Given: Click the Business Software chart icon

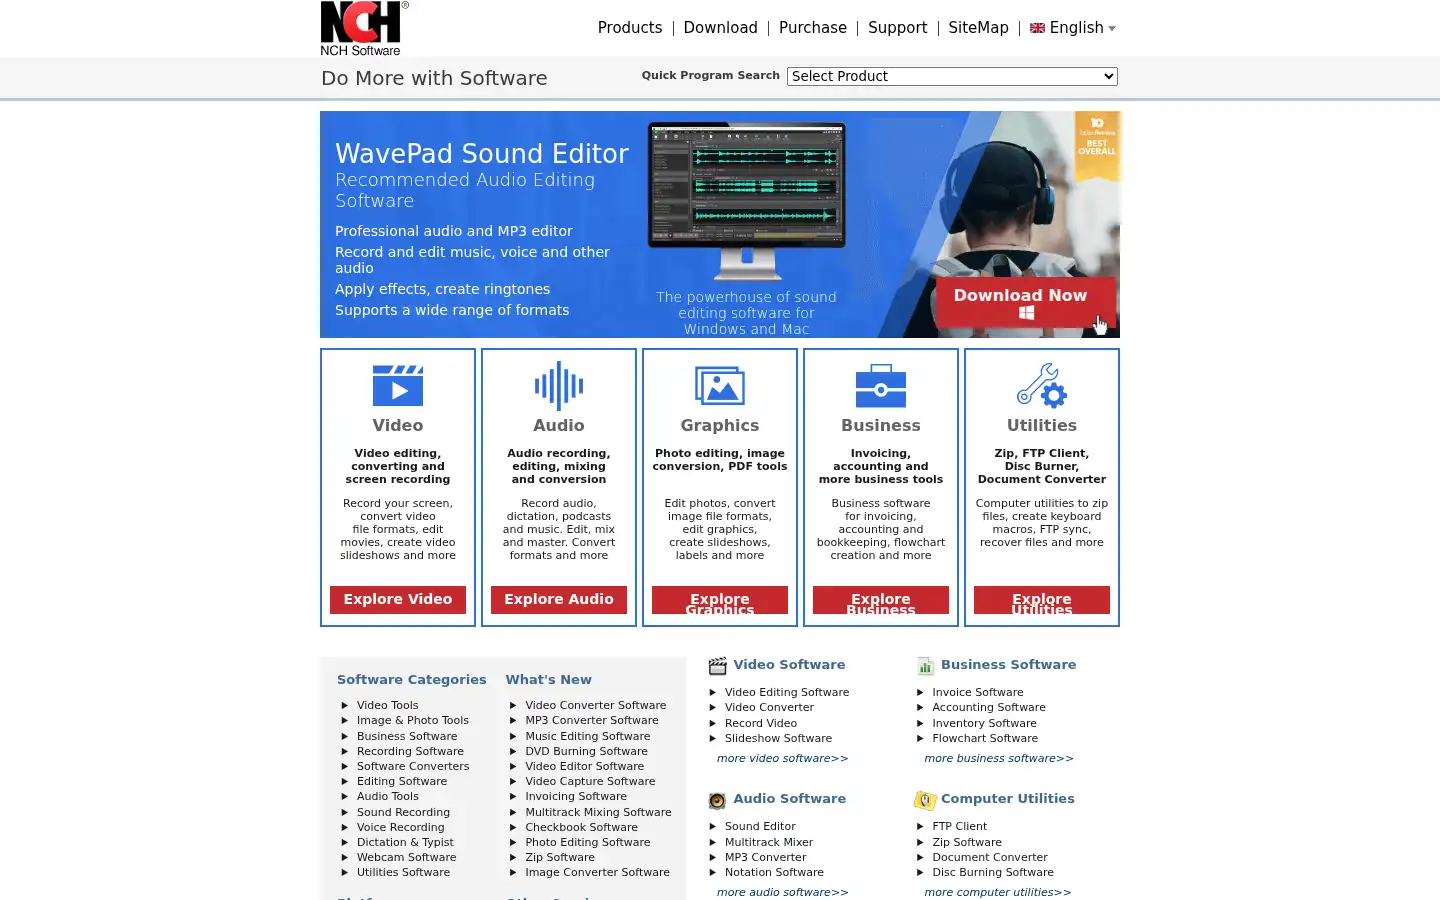Looking at the screenshot, I should click(x=925, y=666).
